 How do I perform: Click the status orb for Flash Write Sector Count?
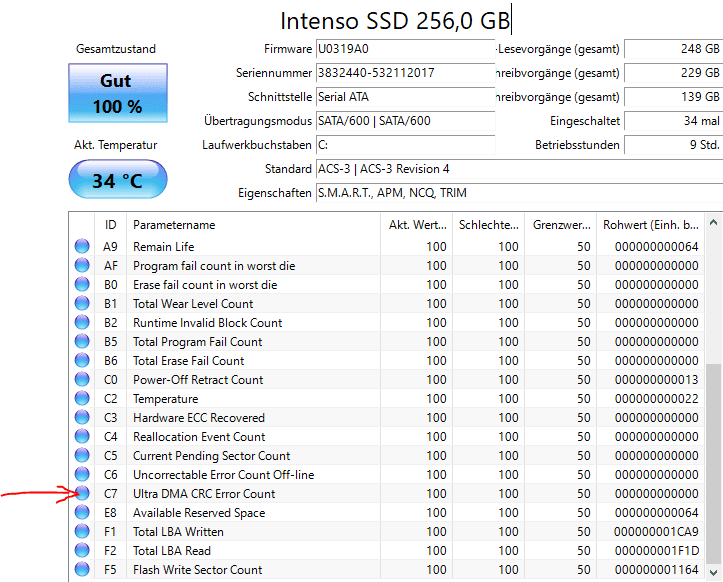pos(82,570)
